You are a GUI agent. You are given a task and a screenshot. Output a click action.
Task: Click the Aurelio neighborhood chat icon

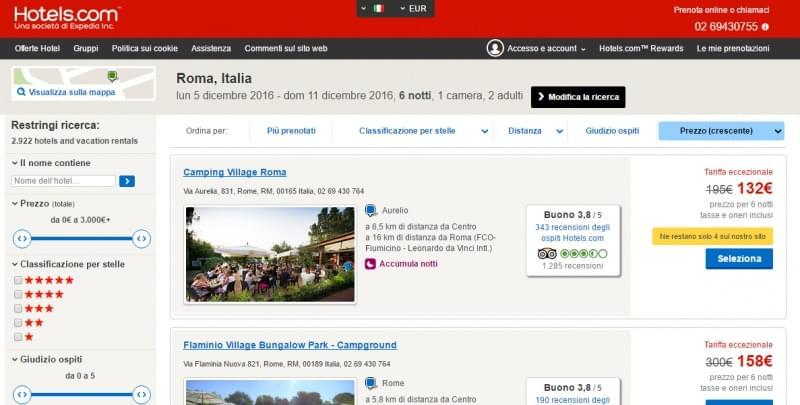click(371, 211)
